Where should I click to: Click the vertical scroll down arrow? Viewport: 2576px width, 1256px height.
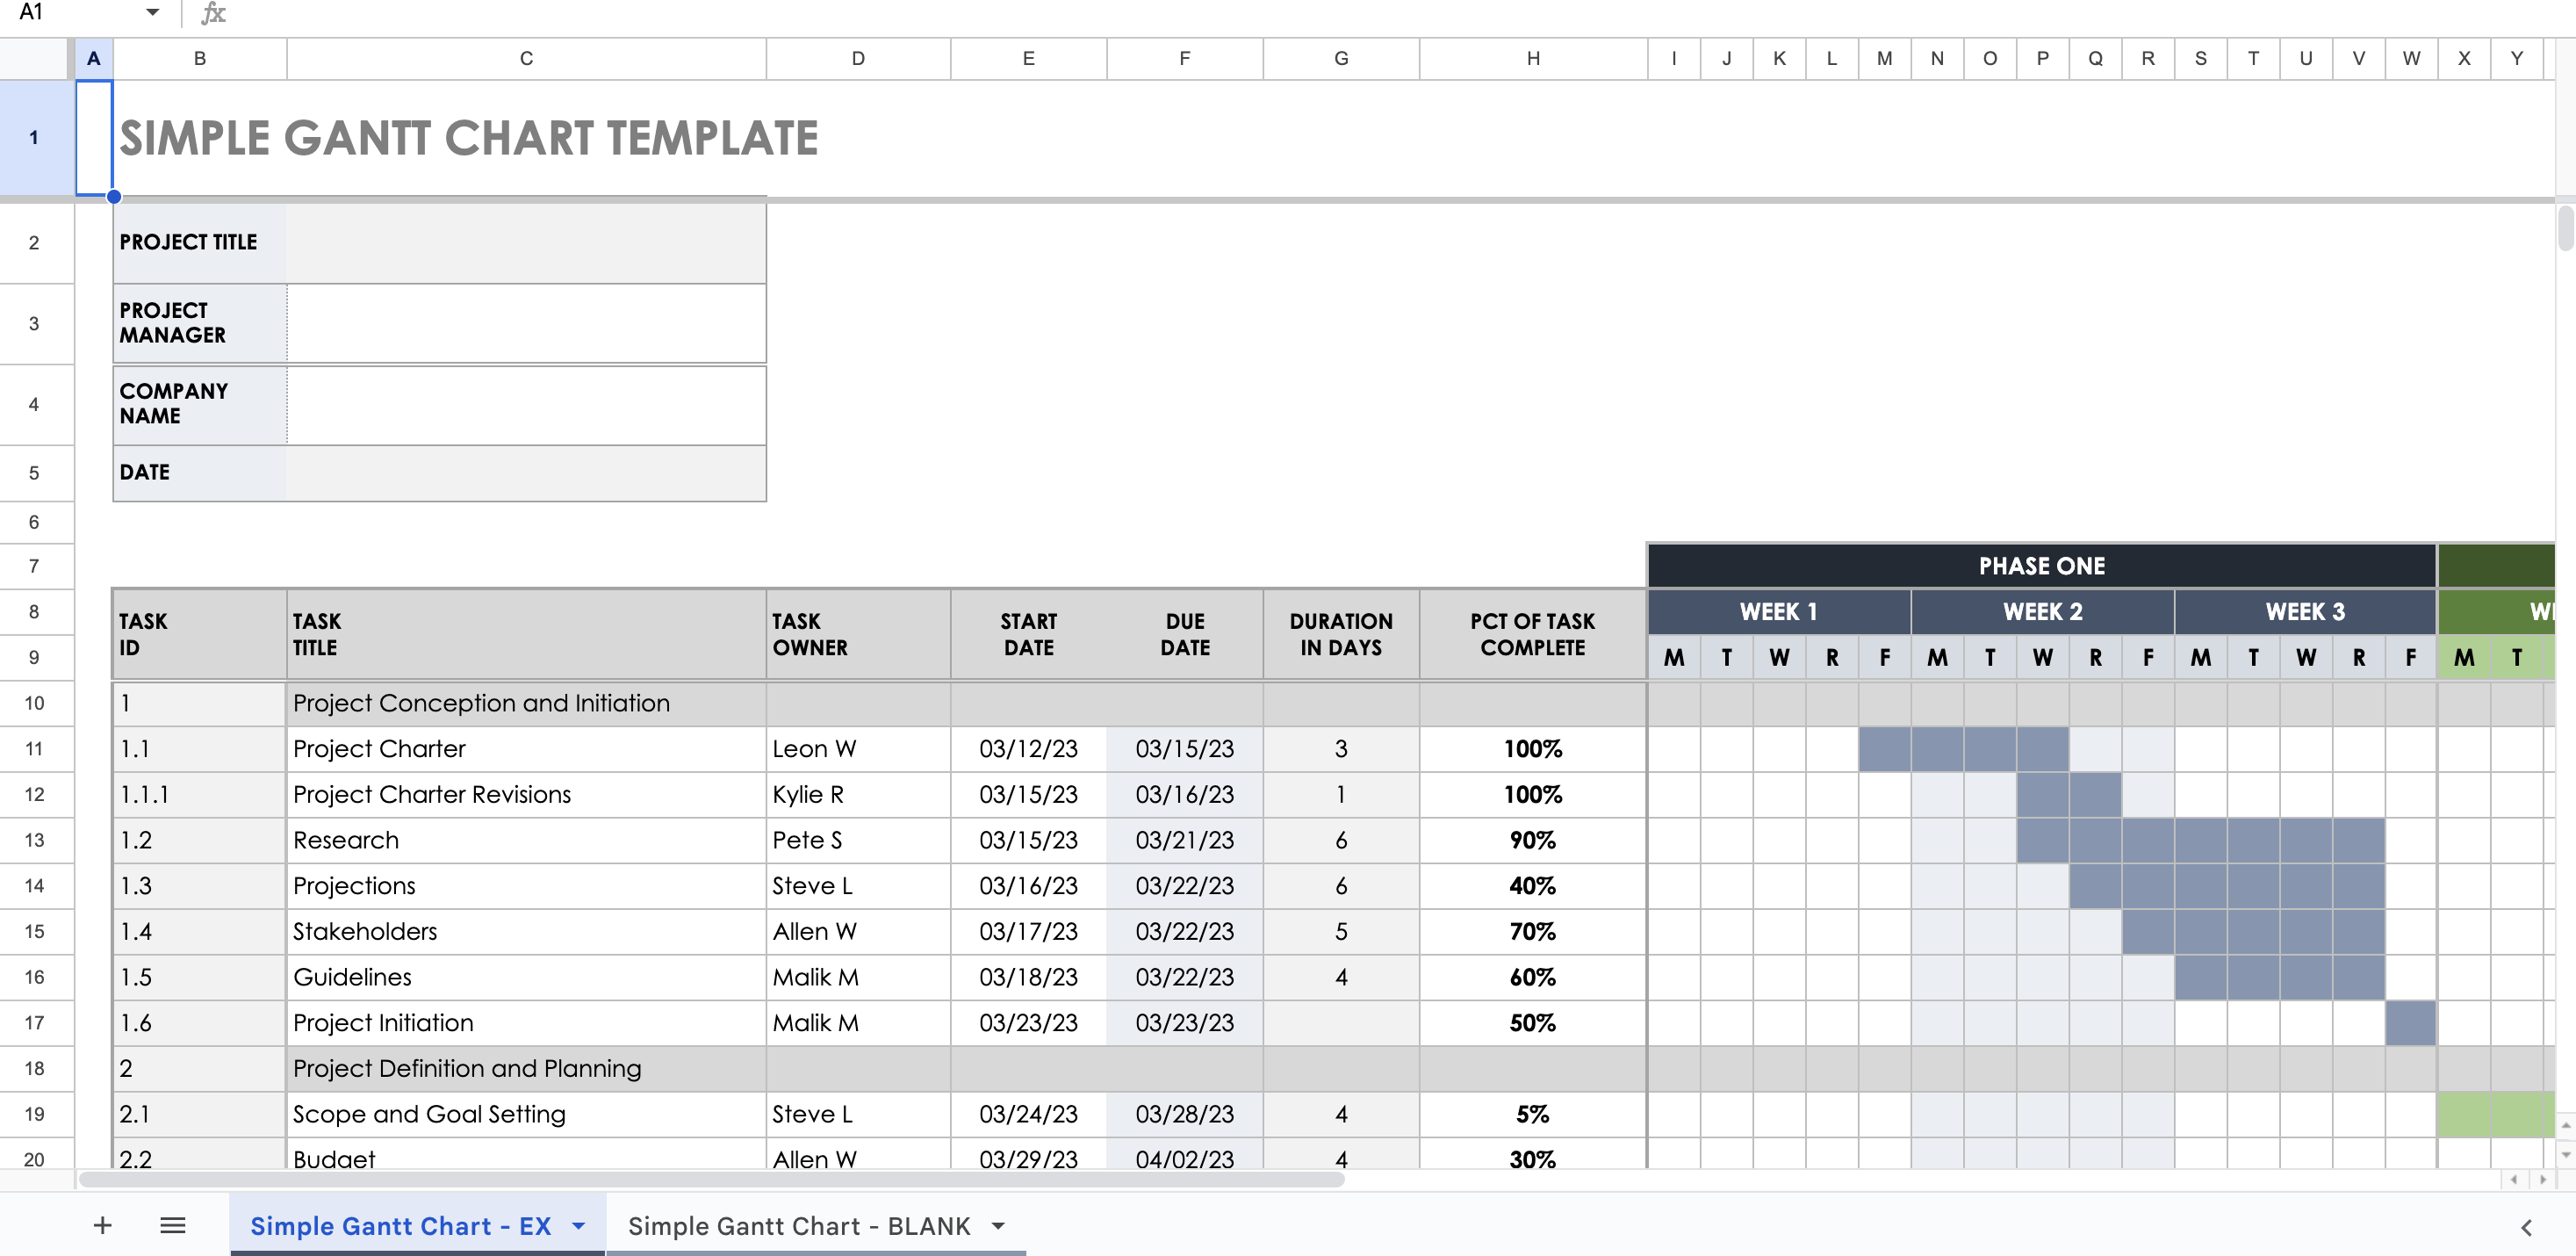[x=2565, y=1153]
